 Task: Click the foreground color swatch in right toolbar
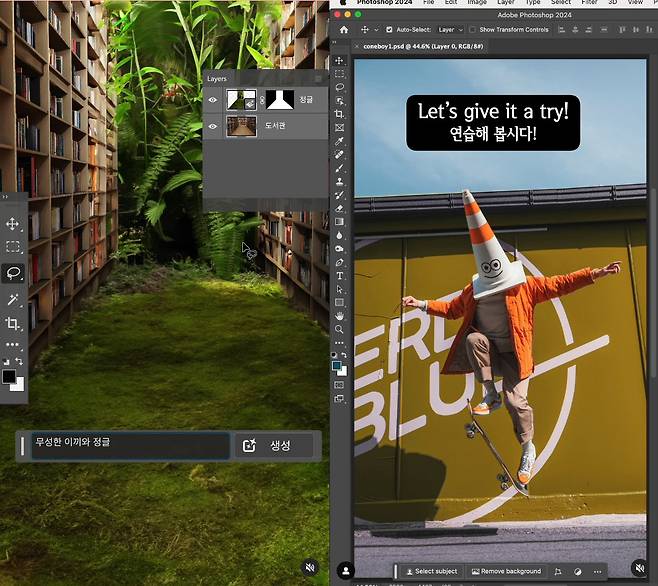coord(338,366)
